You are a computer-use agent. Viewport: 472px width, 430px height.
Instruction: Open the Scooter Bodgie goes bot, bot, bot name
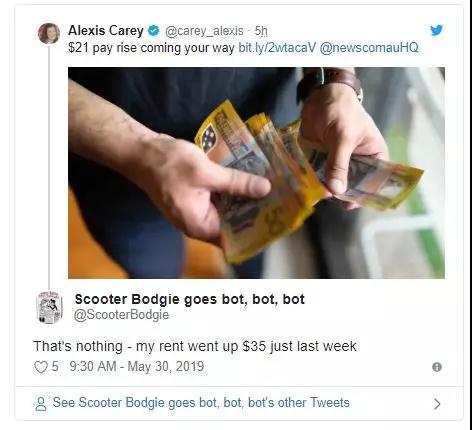pyautogui.click(x=190, y=299)
